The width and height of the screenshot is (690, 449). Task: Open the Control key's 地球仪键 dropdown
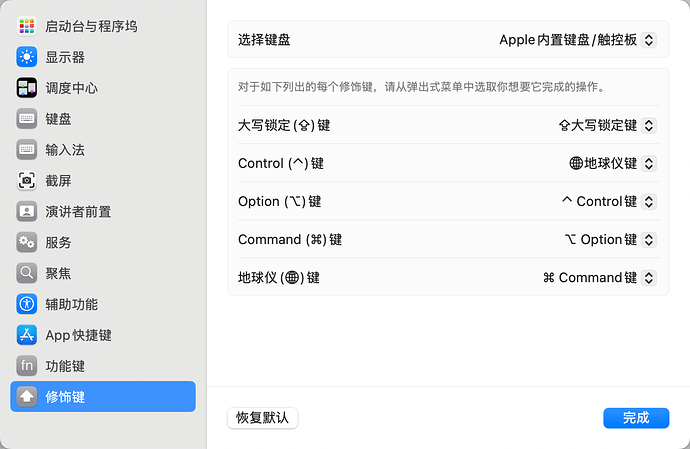click(x=613, y=163)
